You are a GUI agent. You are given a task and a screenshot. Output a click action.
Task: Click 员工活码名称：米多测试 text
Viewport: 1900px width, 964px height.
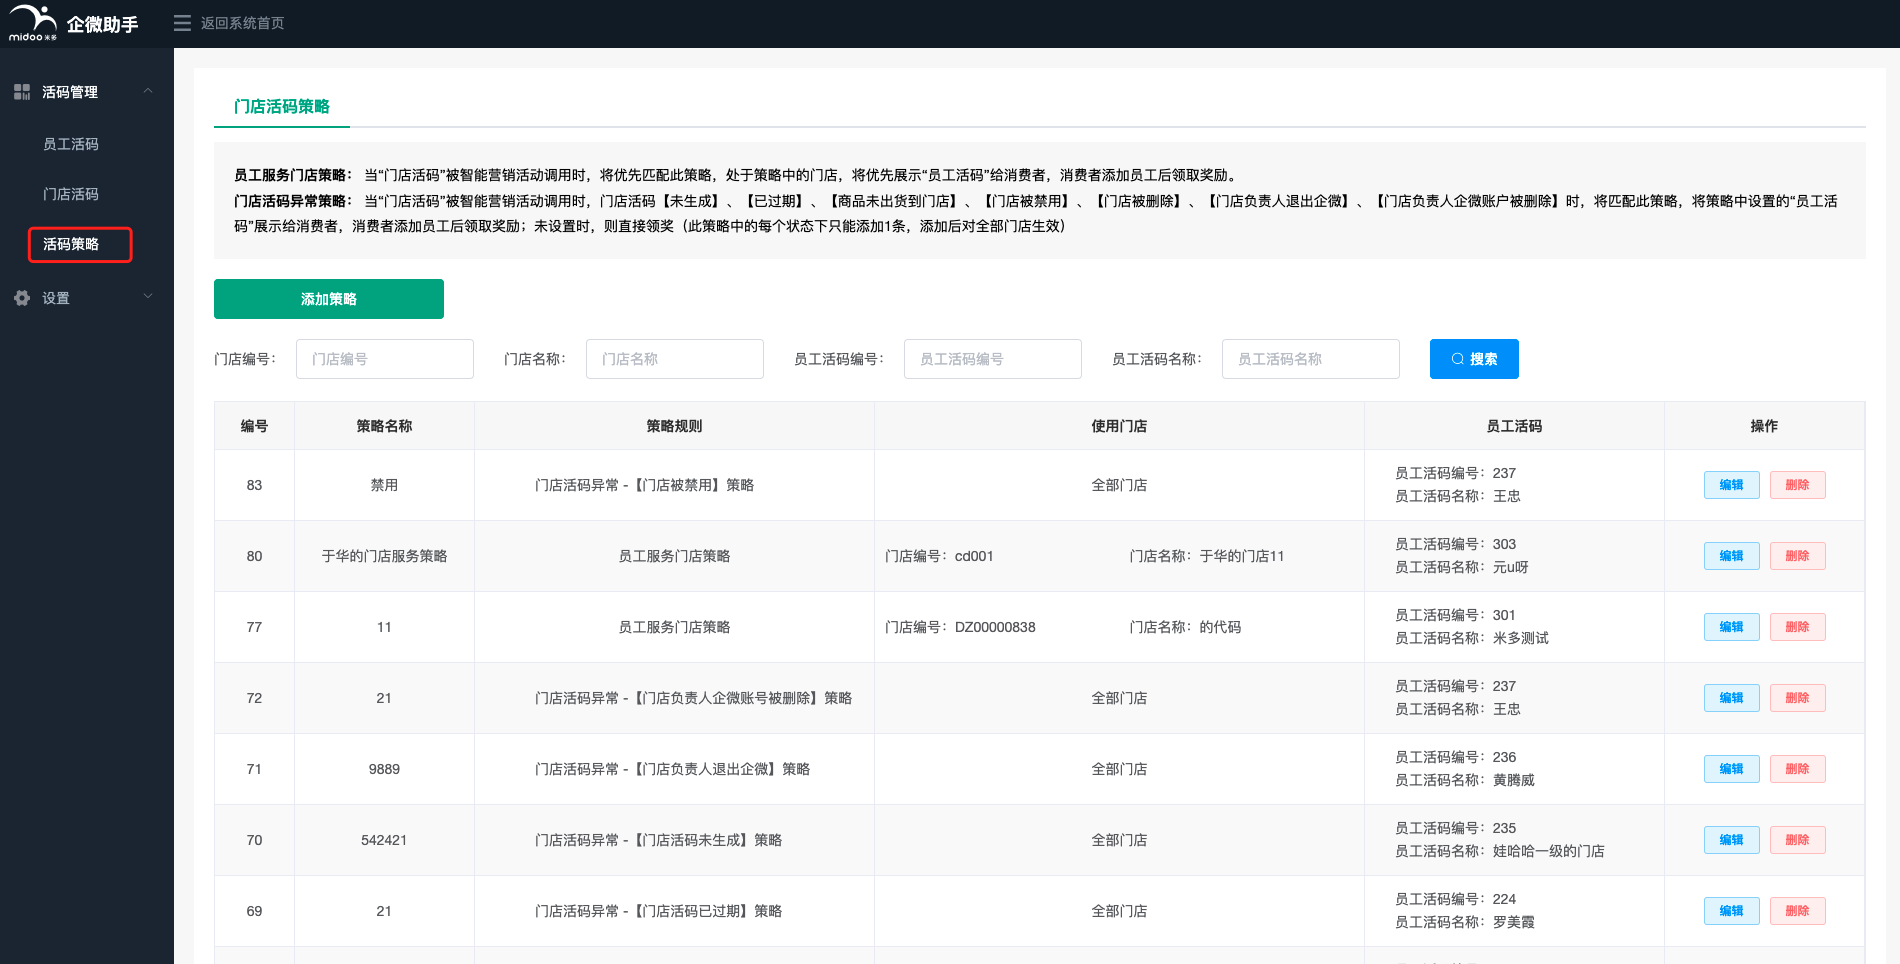pyautogui.click(x=1472, y=639)
